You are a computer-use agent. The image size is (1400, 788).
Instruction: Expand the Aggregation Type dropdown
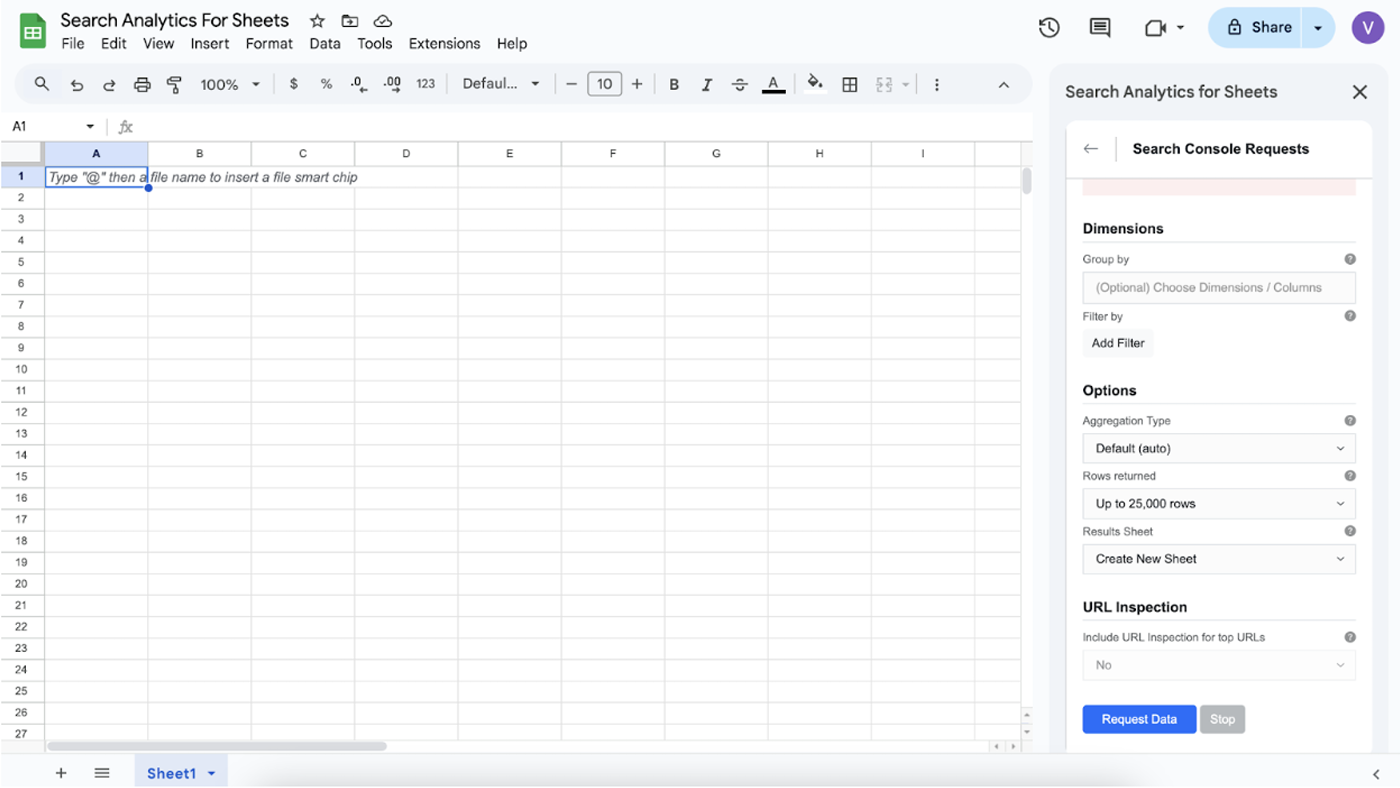pyautogui.click(x=1218, y=449)
